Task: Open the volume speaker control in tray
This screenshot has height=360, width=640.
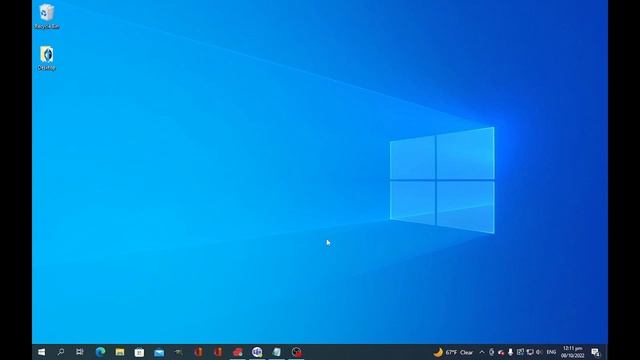Action: click(x=539, y=352)
